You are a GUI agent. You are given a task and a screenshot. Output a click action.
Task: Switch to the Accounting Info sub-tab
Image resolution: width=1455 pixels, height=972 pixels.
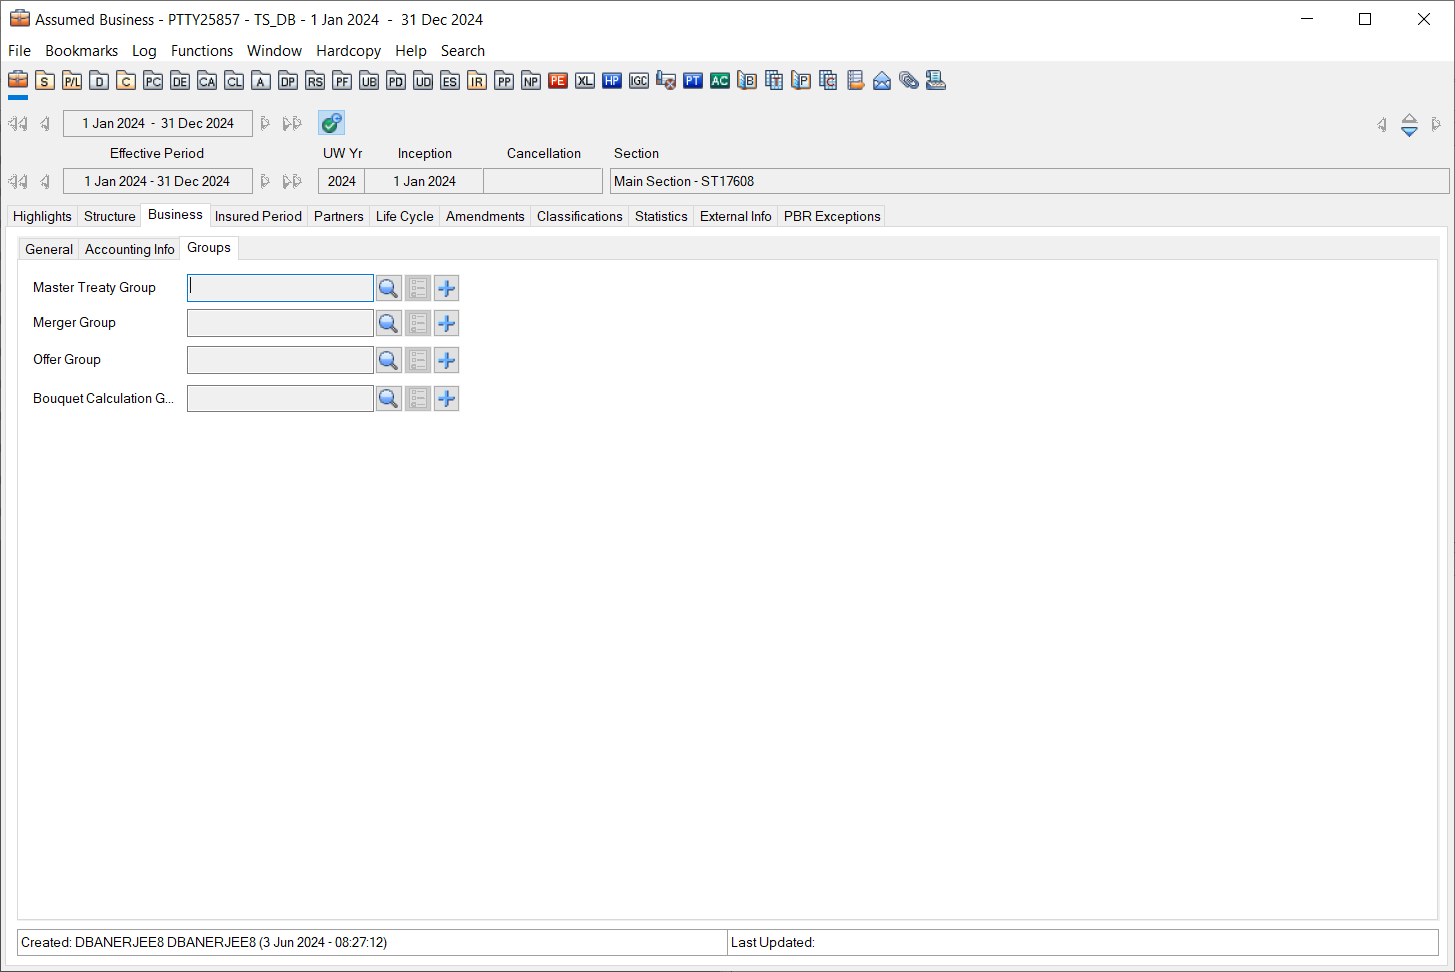(129, 249)
